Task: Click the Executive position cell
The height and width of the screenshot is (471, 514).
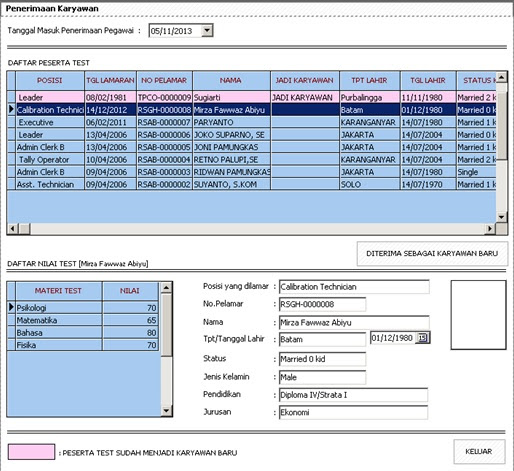Action: 50,122
